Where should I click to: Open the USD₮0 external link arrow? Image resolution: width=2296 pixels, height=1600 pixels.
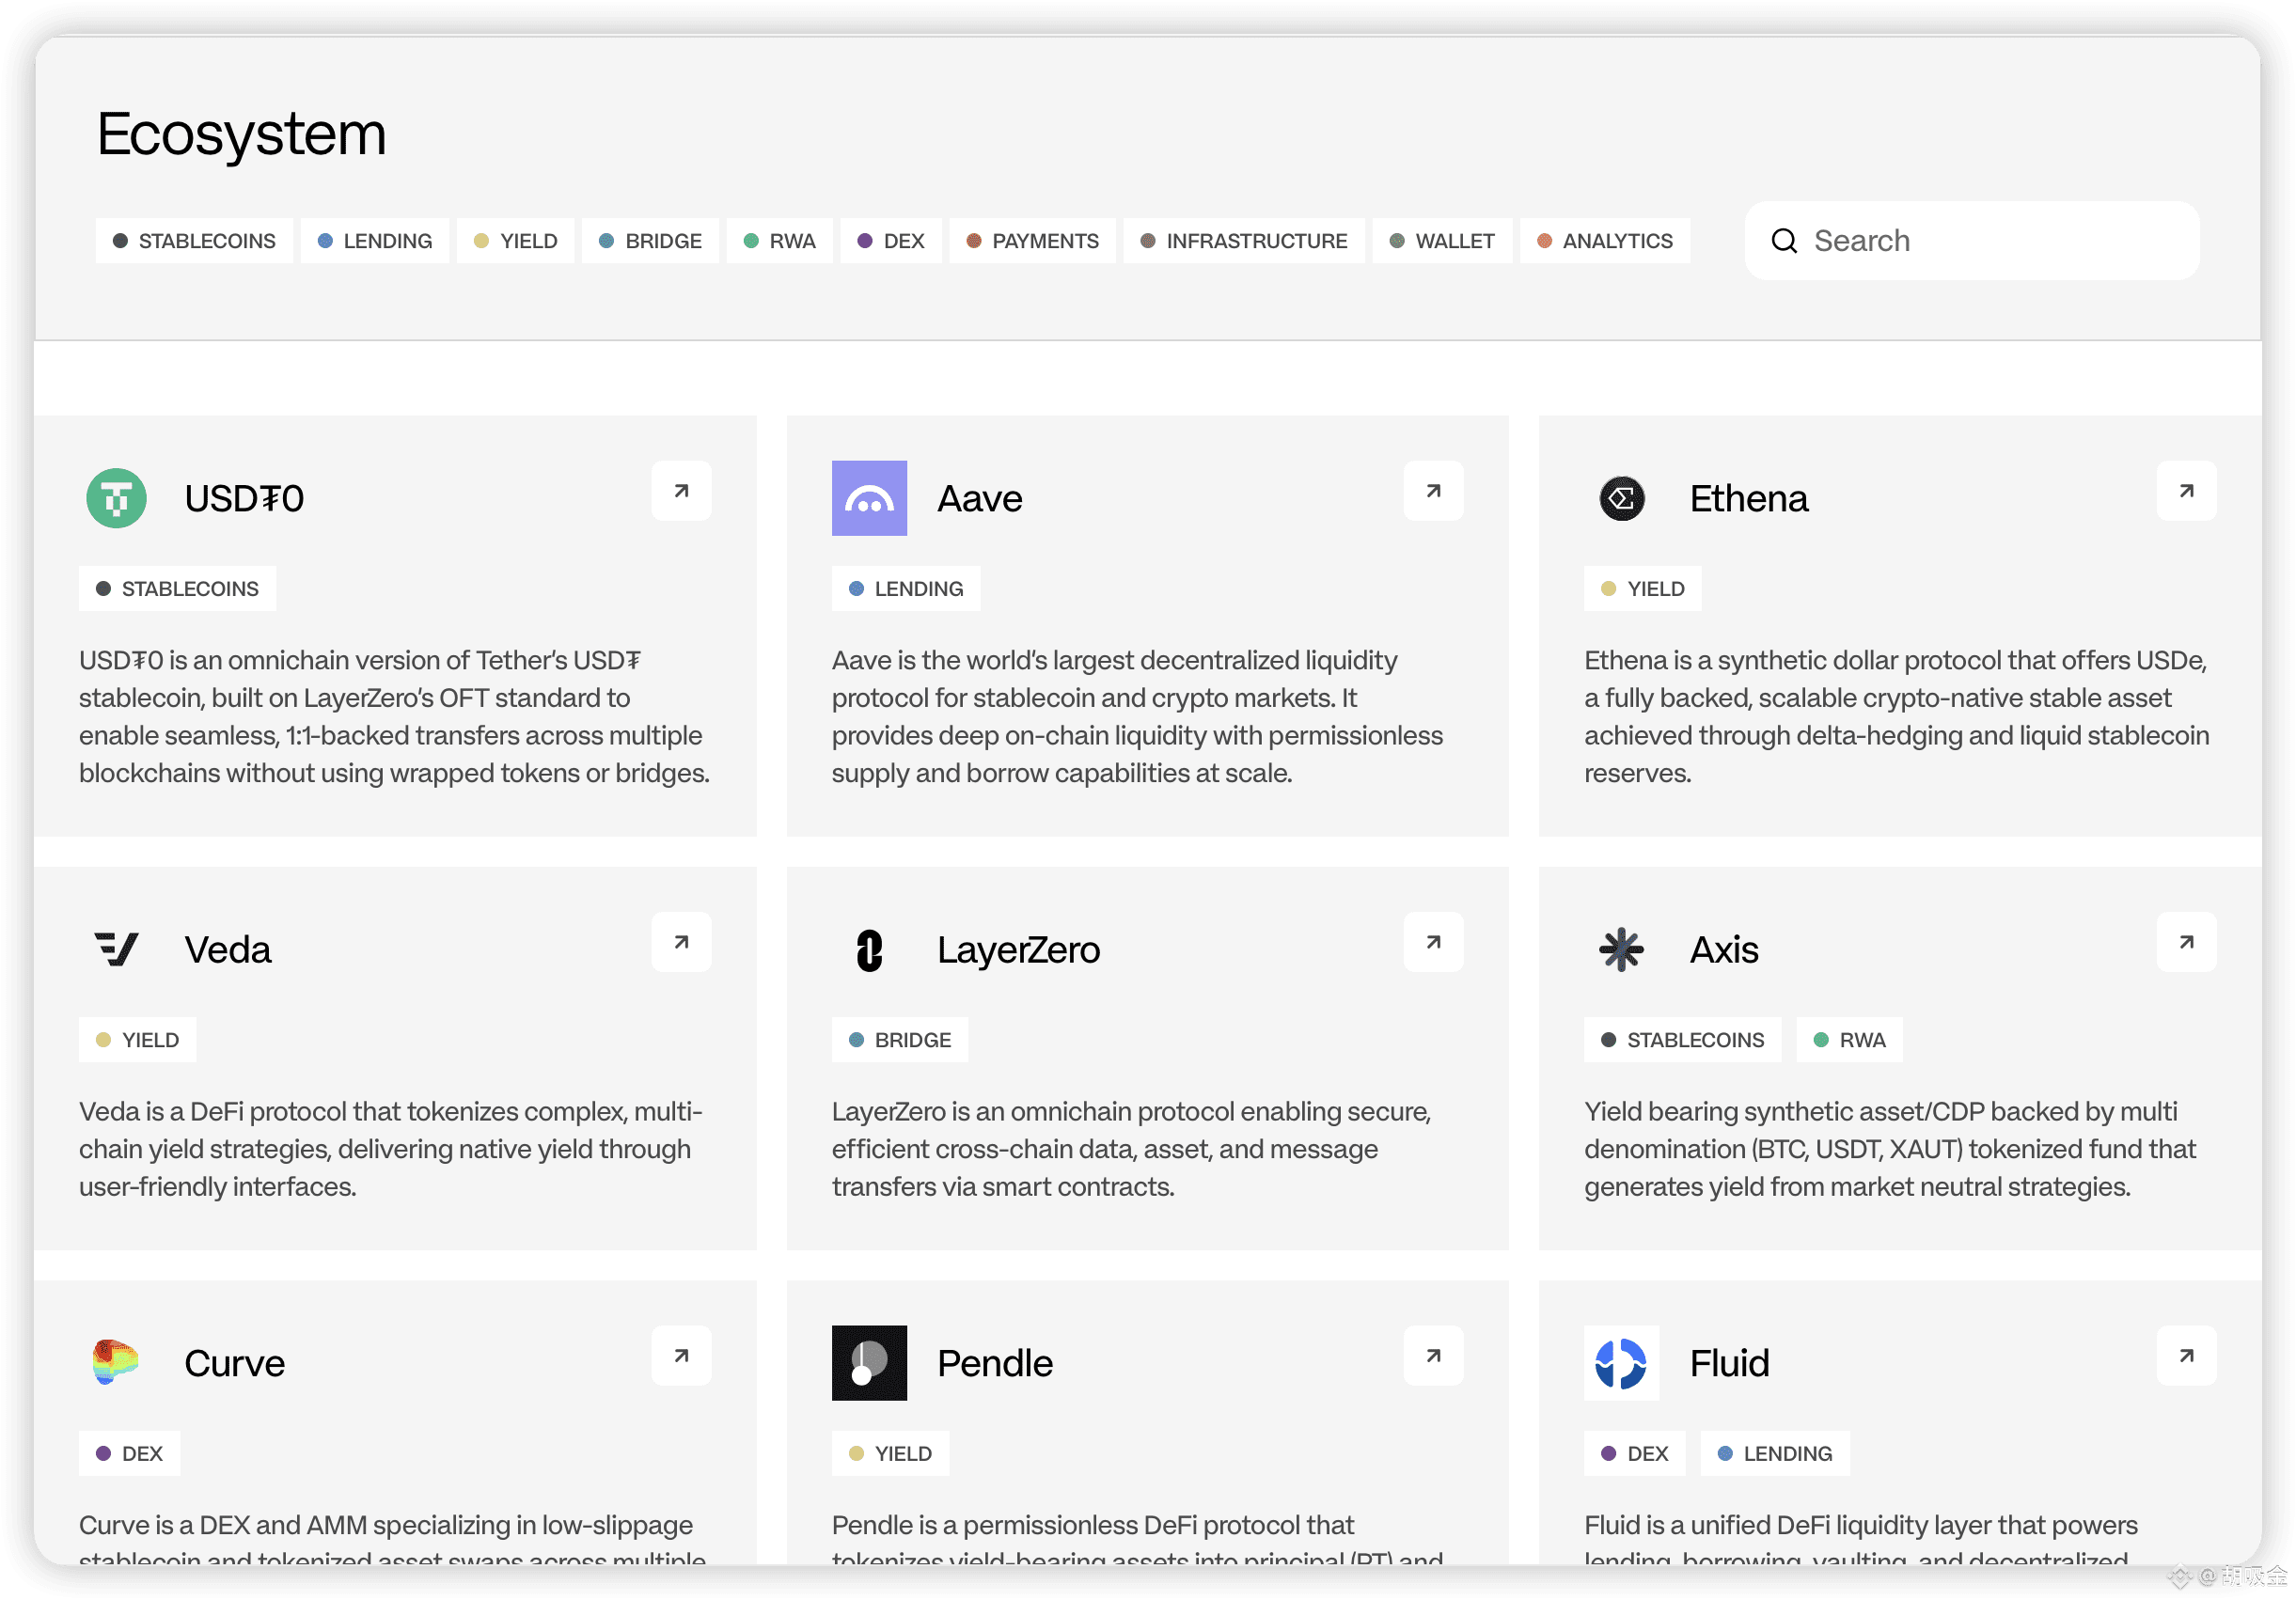click(x=681, y=491)
